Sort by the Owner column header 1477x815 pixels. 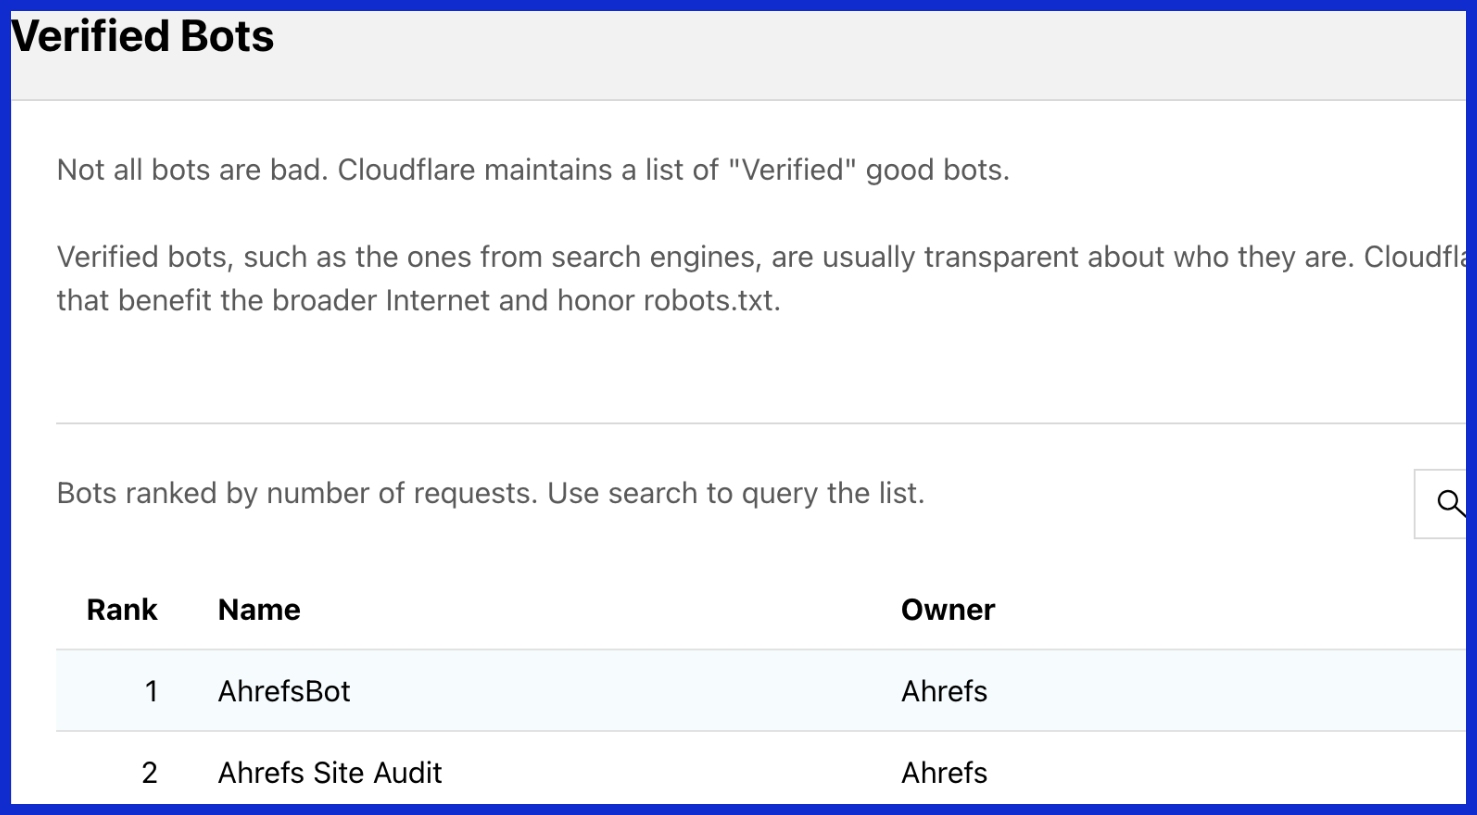[x=947, y=610]
